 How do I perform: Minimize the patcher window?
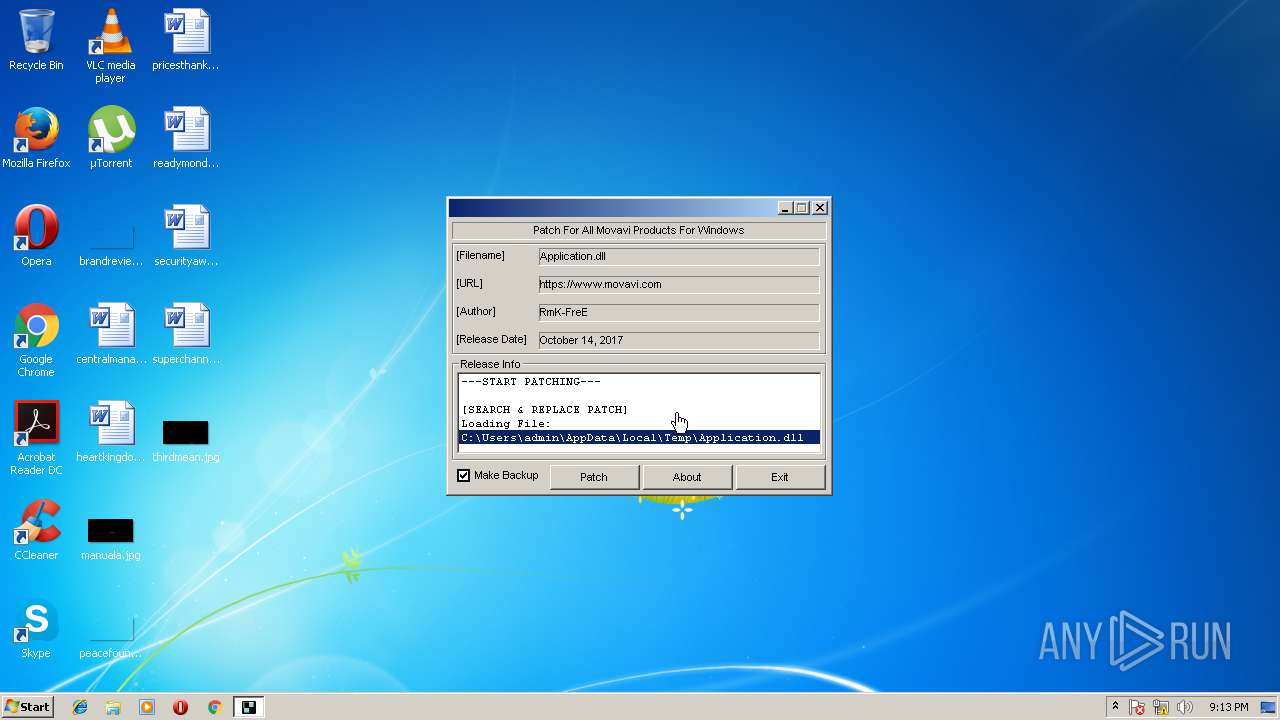(785, 208)
